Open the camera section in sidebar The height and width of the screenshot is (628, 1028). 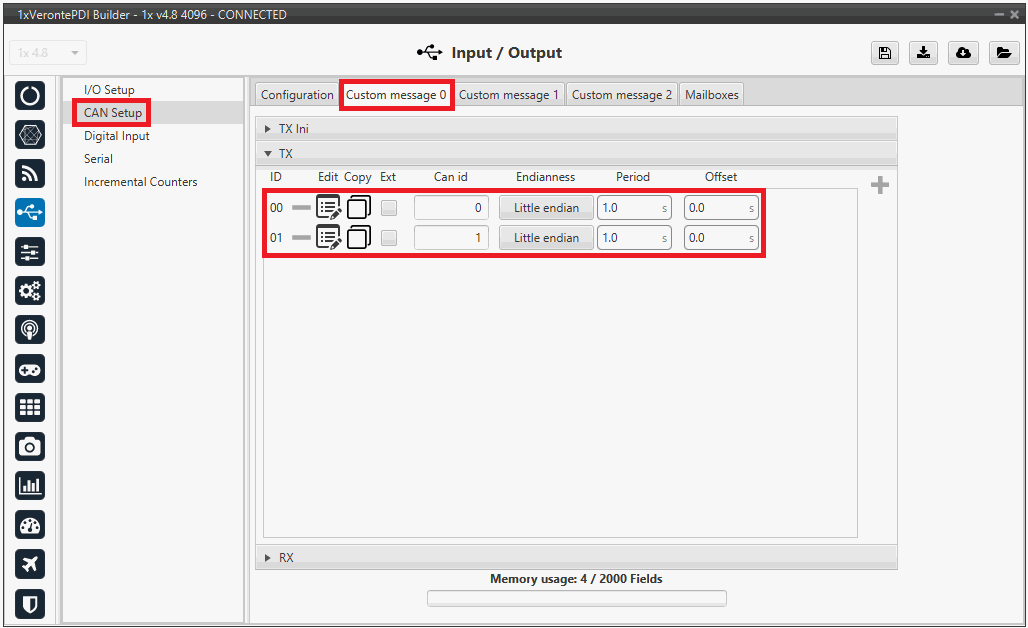pyautogui.click(x=30, y=446)
